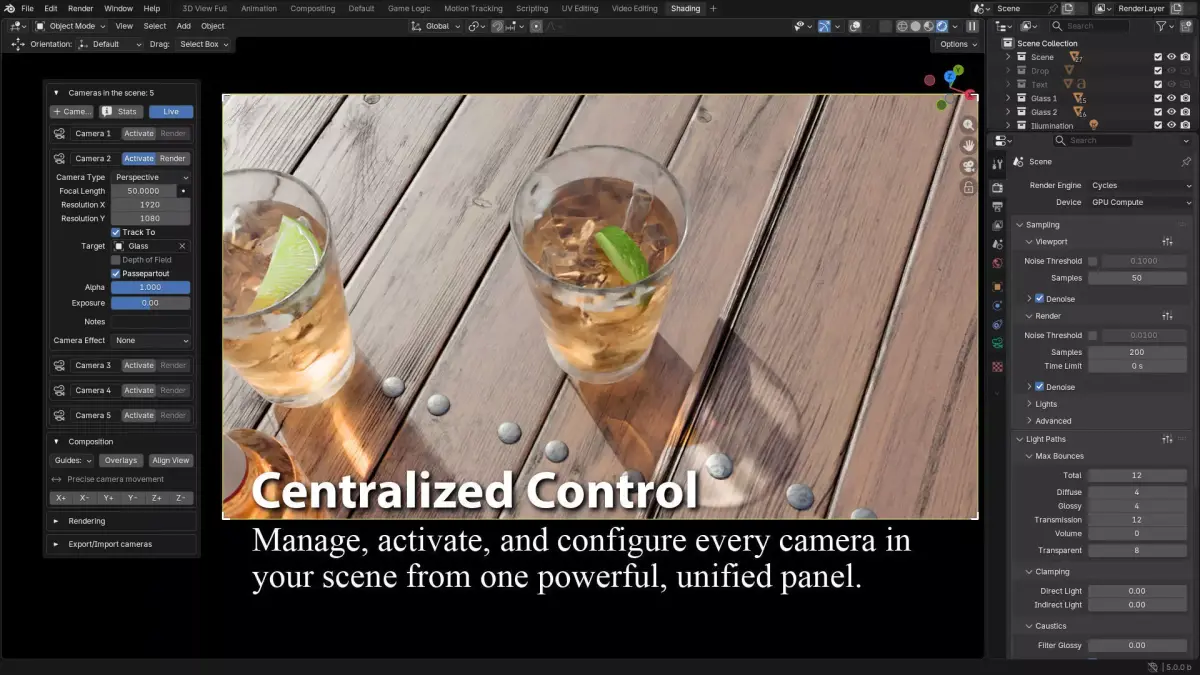The image size is (1200, 675).
Task: Open the Camera Type Perspective dropdown
Action: click(x=150, y=177)
